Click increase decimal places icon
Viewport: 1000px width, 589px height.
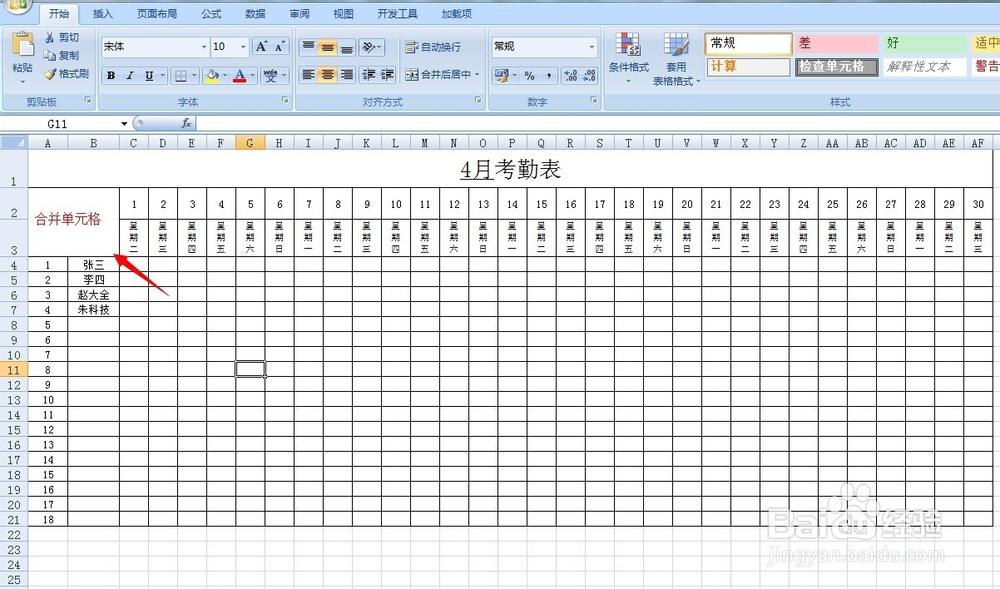coord(571,76)
